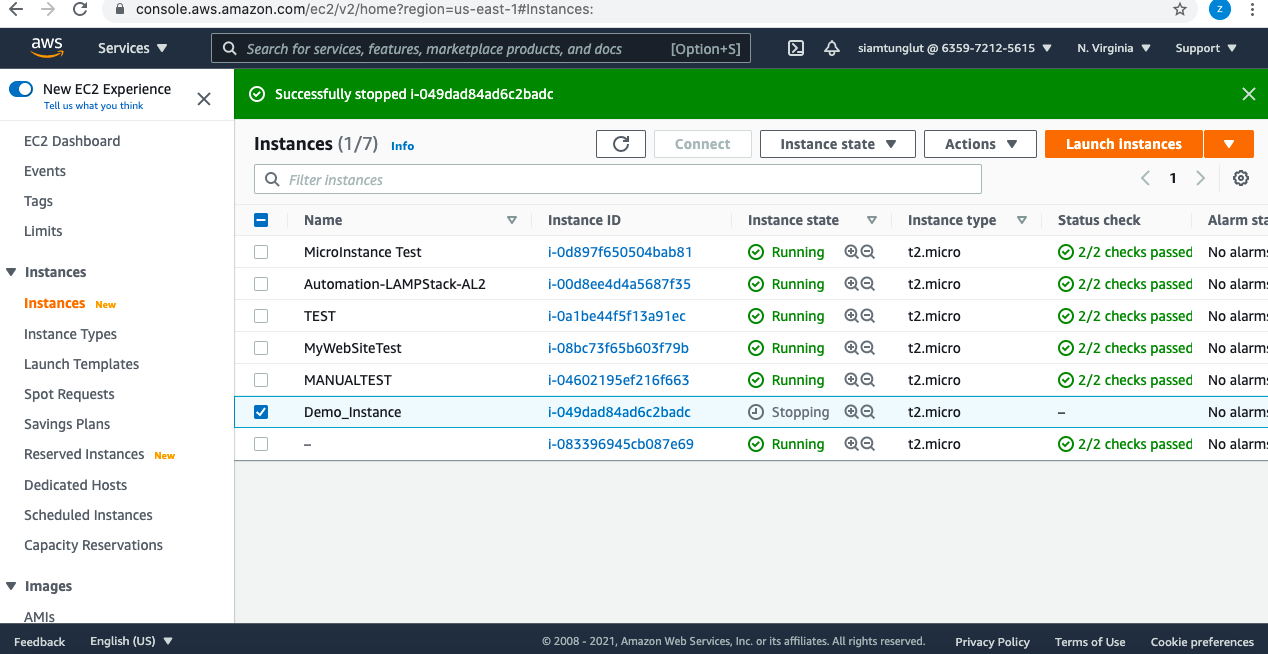Open instance ID i-049dad84ad6c2badc link
Screen dimensions: 1268x654
[x=619, y=412]
